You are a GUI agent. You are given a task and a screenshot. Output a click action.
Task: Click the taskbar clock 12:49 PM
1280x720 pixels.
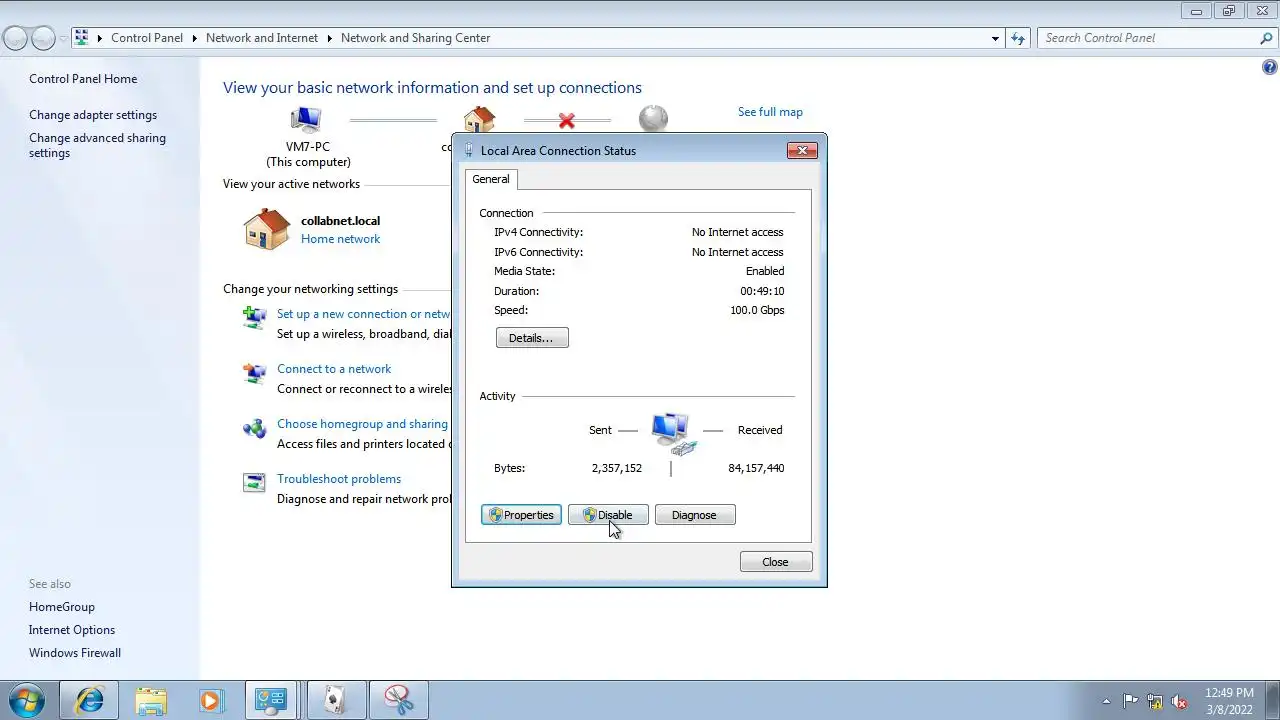coord(1229,692)
